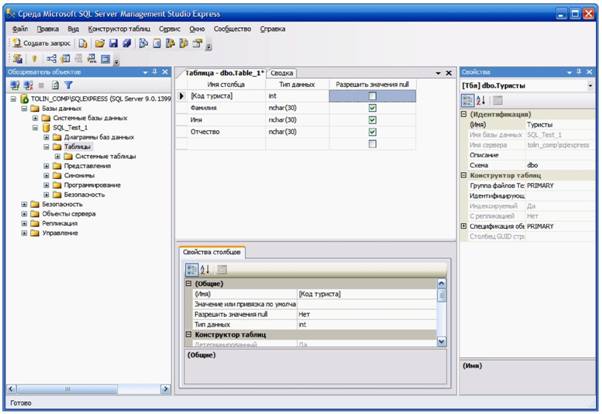Image resolution: width=602 pixels, height=414 pixels.
Task: Select the Синонимы tree folder
Action: click(x=79, y=176)
